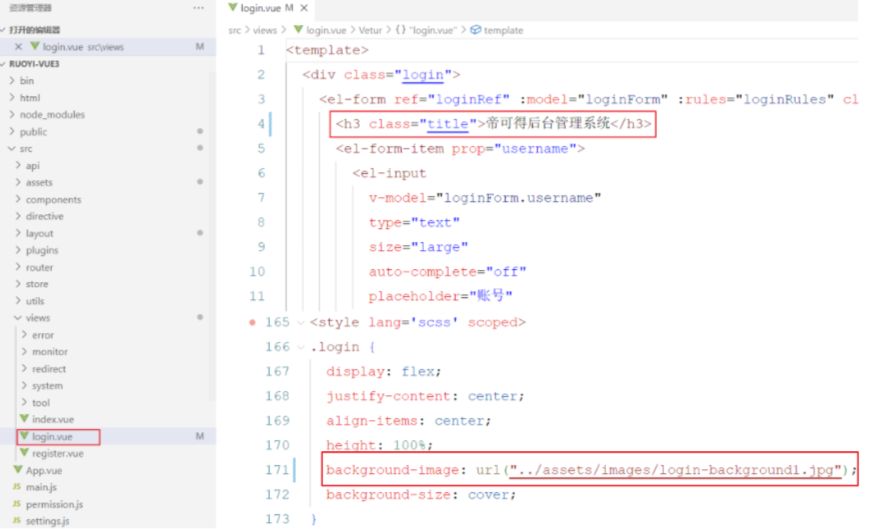Screen dimensions: 877x529
Task: Click the template symbol icon in breadcrumbs
Action: tap(475, 30)
